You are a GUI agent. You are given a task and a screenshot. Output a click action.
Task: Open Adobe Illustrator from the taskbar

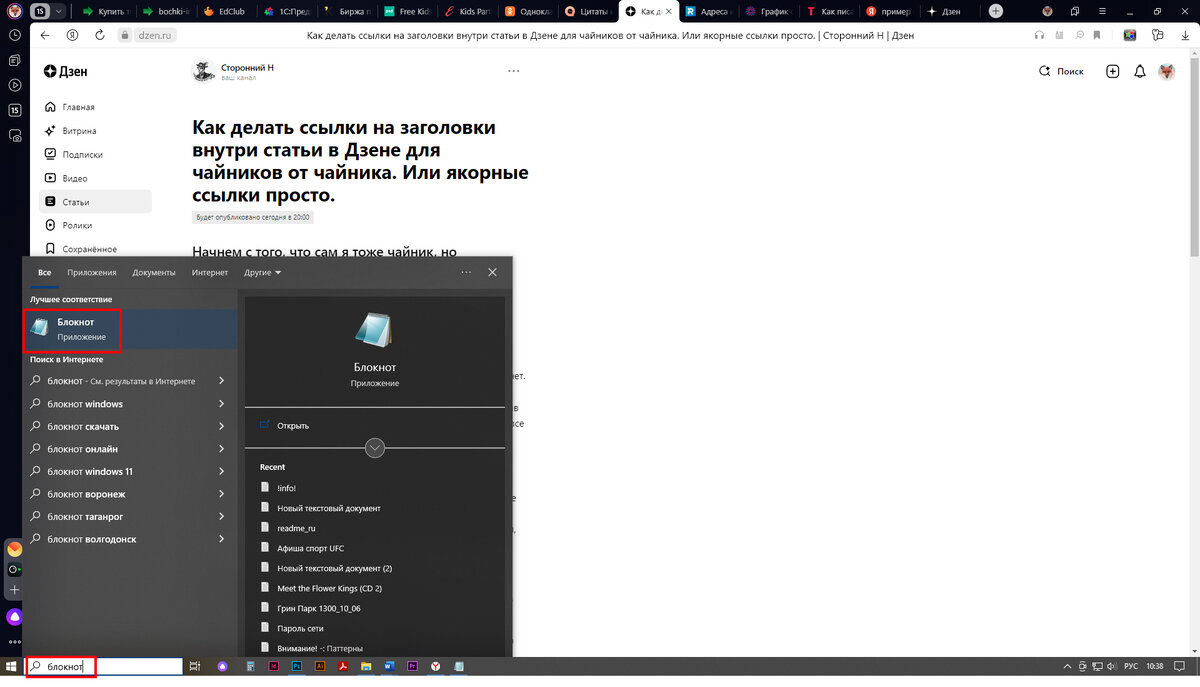point(320,666)
